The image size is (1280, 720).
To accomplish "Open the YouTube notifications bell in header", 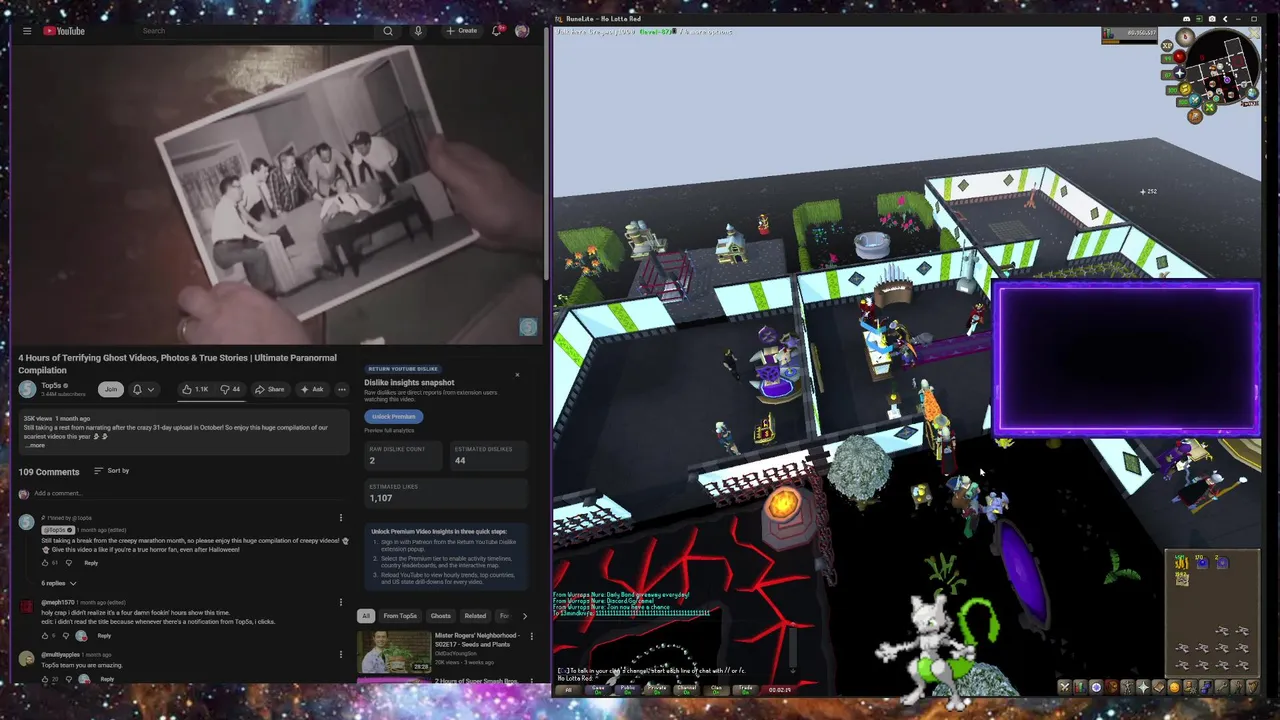I will 496,31.
